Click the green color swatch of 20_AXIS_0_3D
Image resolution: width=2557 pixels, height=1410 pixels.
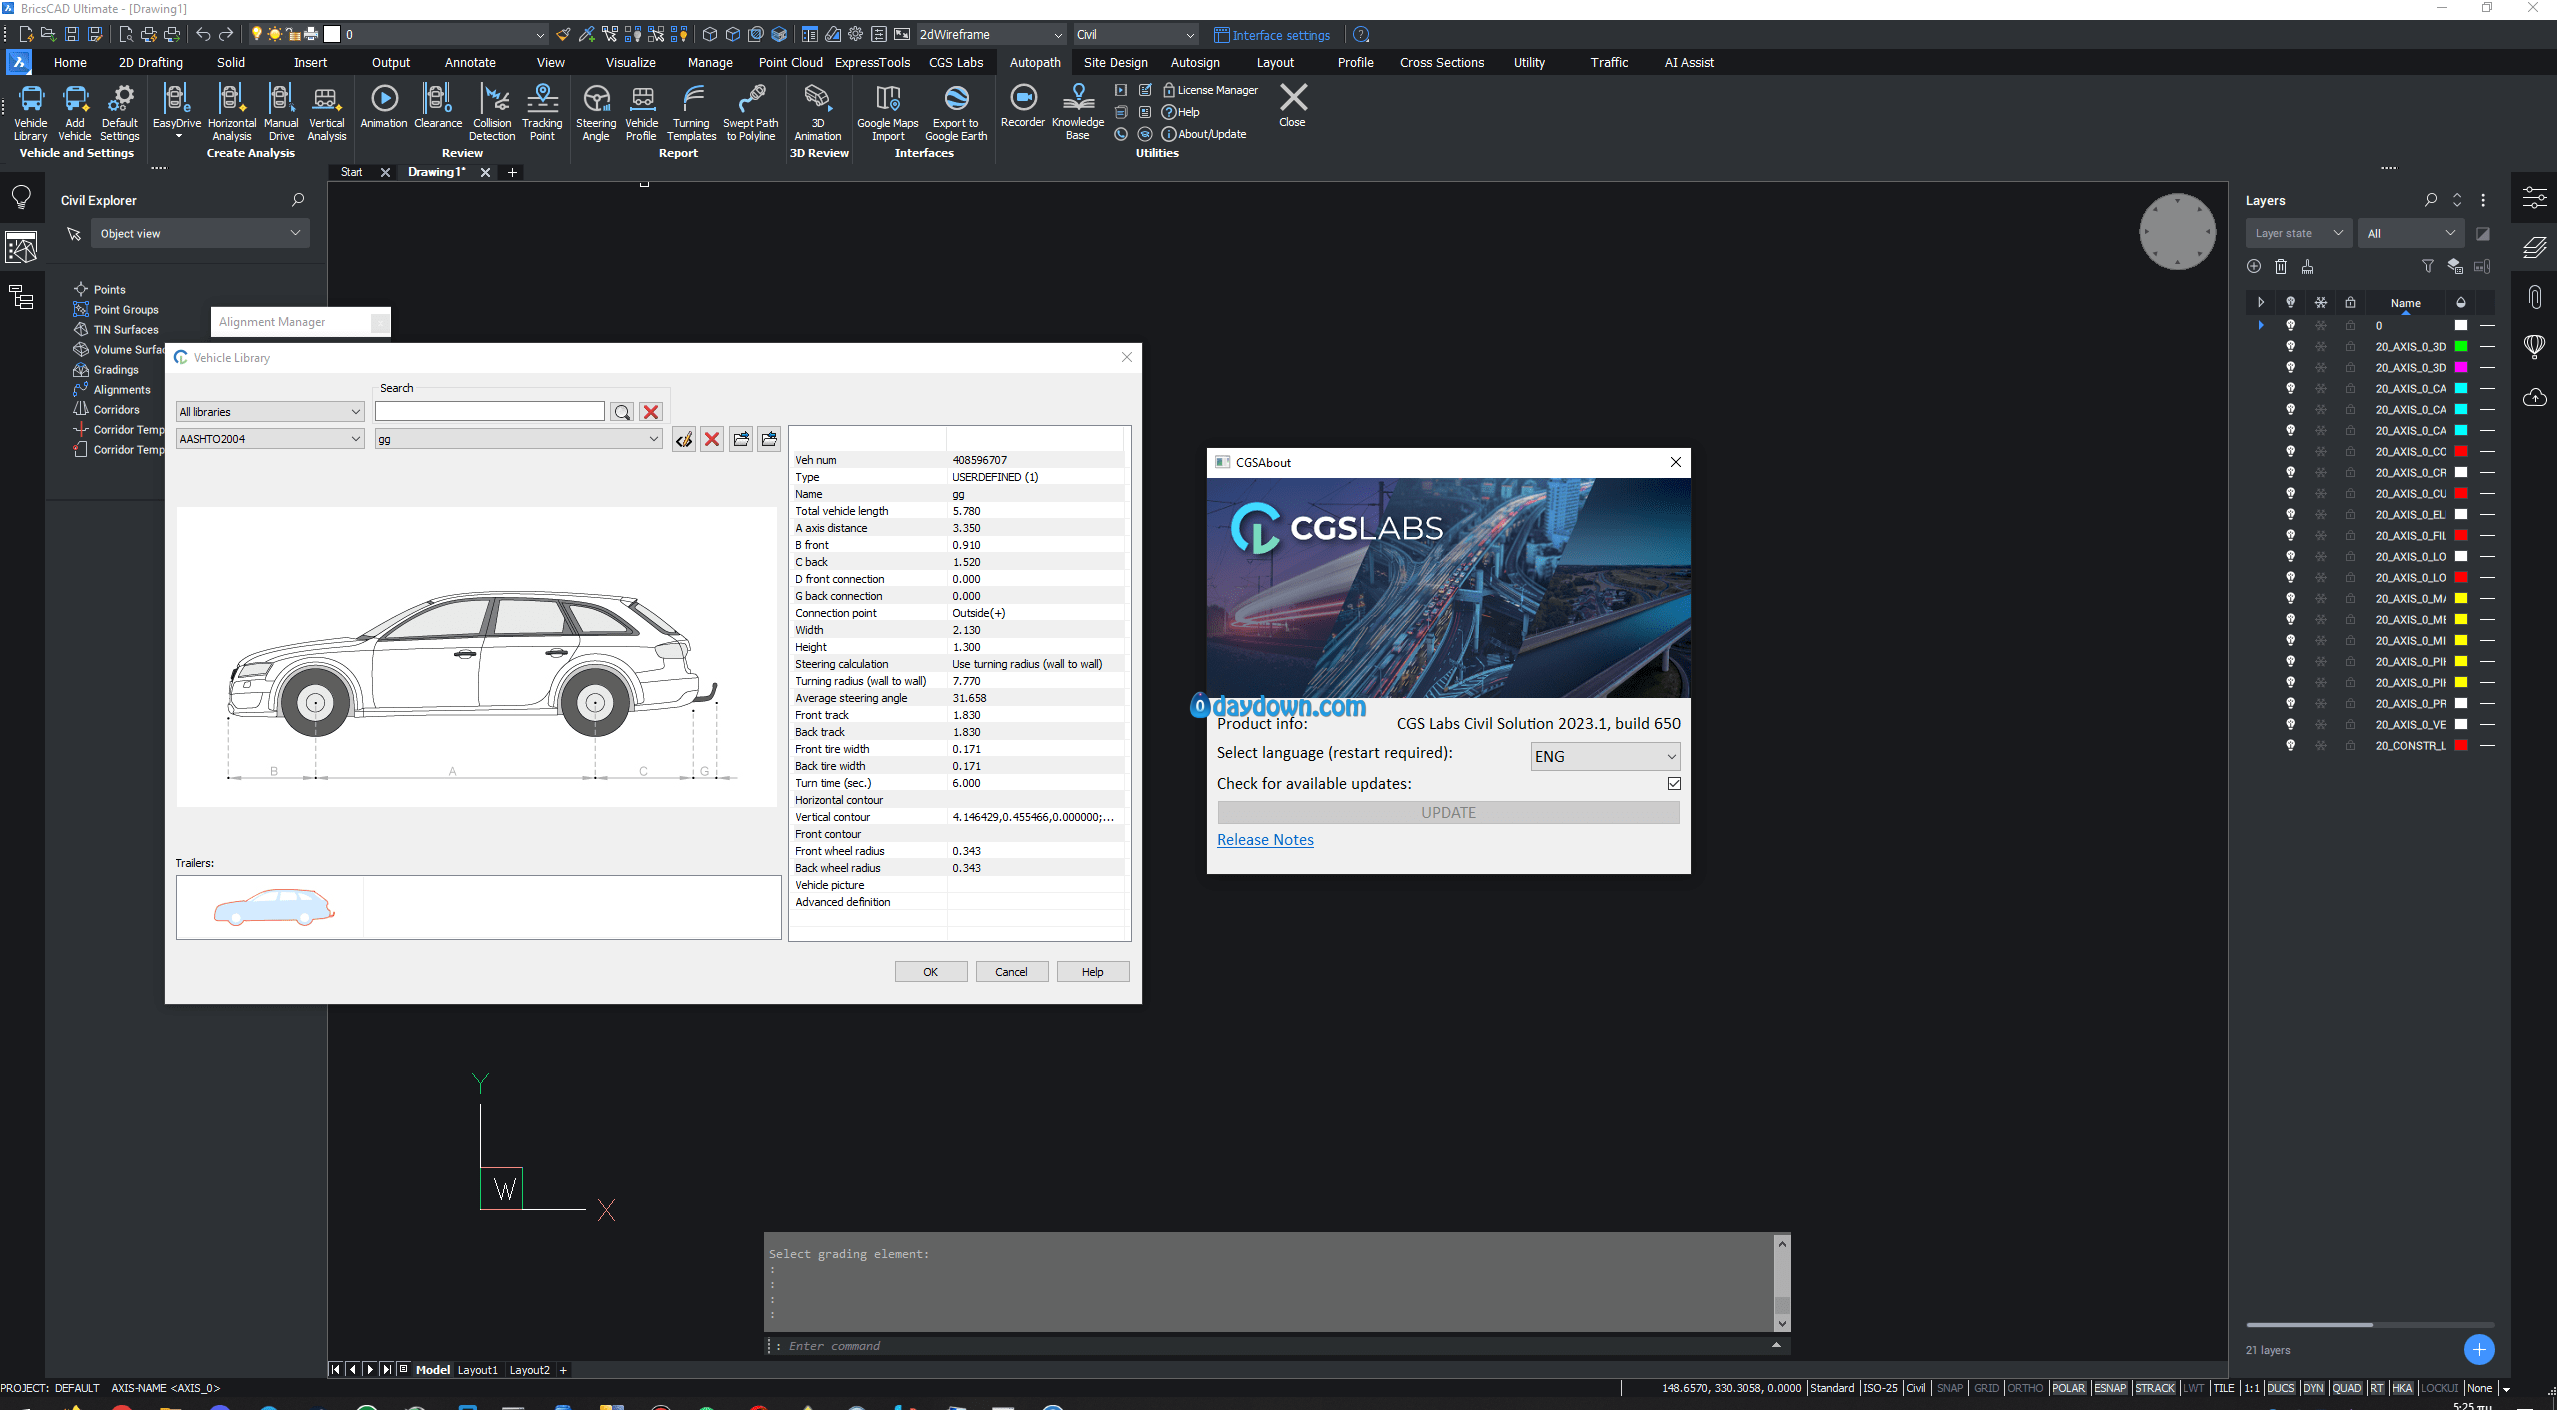pyautogui.click(x=2461, y=347)
